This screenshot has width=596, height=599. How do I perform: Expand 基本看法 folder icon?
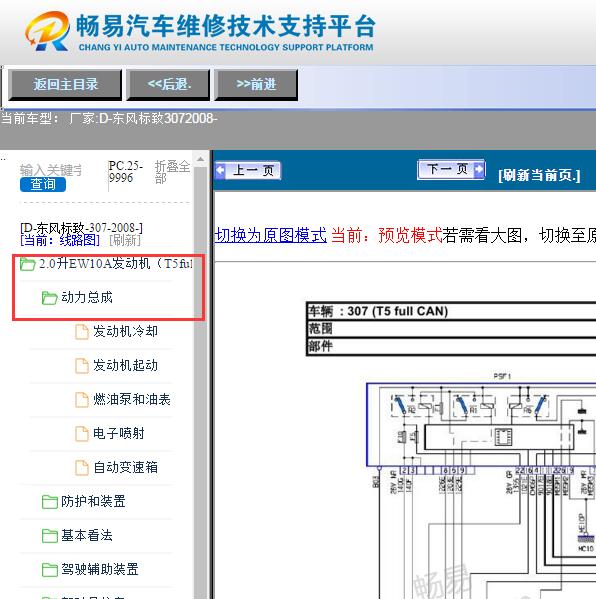50,536
